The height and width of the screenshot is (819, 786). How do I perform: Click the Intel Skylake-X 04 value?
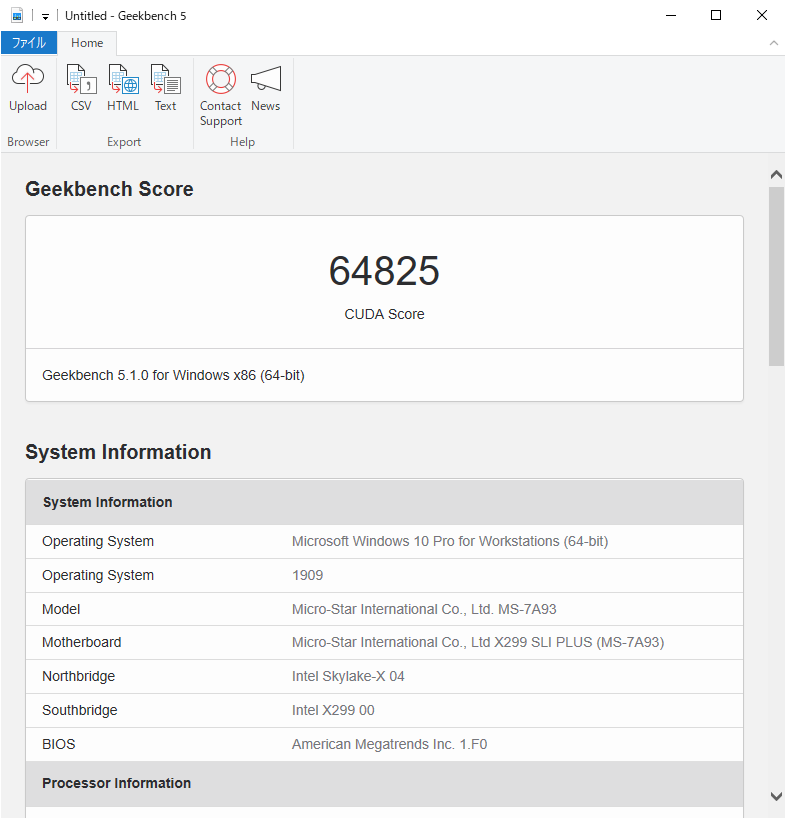coord(348,676)
